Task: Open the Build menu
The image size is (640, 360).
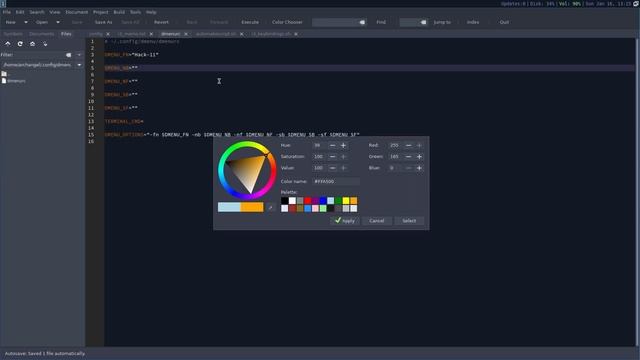Action: point(119,12)
